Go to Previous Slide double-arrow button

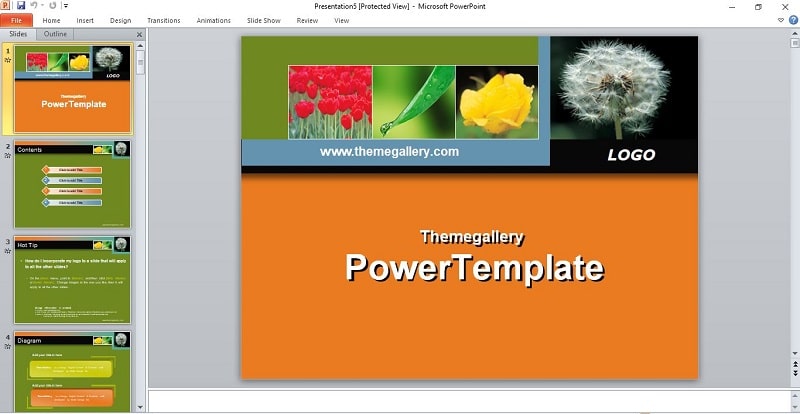795,363
